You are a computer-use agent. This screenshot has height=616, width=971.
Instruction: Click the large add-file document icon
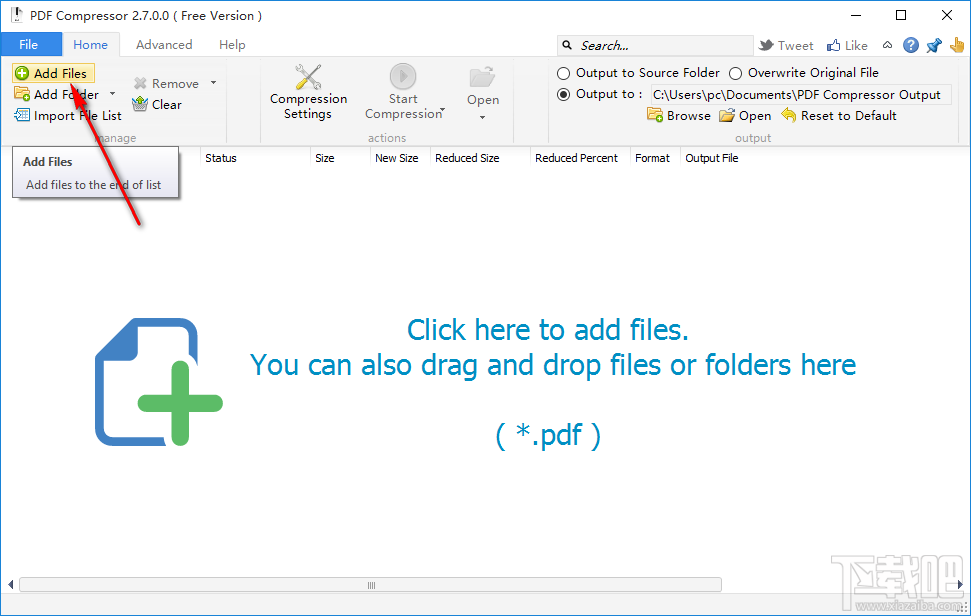click(x=159, y=381)
